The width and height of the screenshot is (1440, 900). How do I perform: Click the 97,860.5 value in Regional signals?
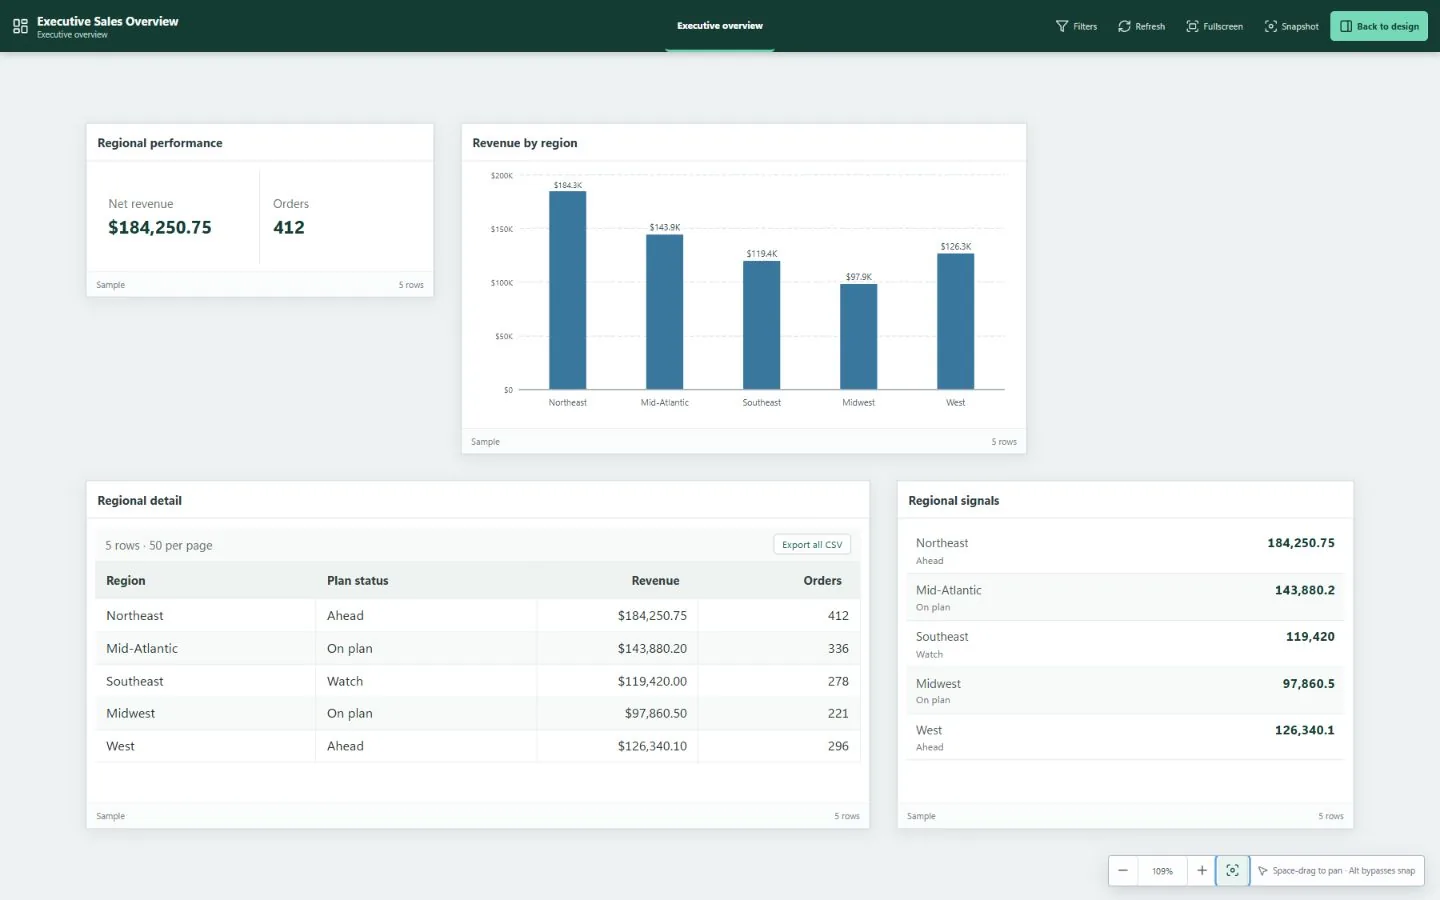[1308, 684]
